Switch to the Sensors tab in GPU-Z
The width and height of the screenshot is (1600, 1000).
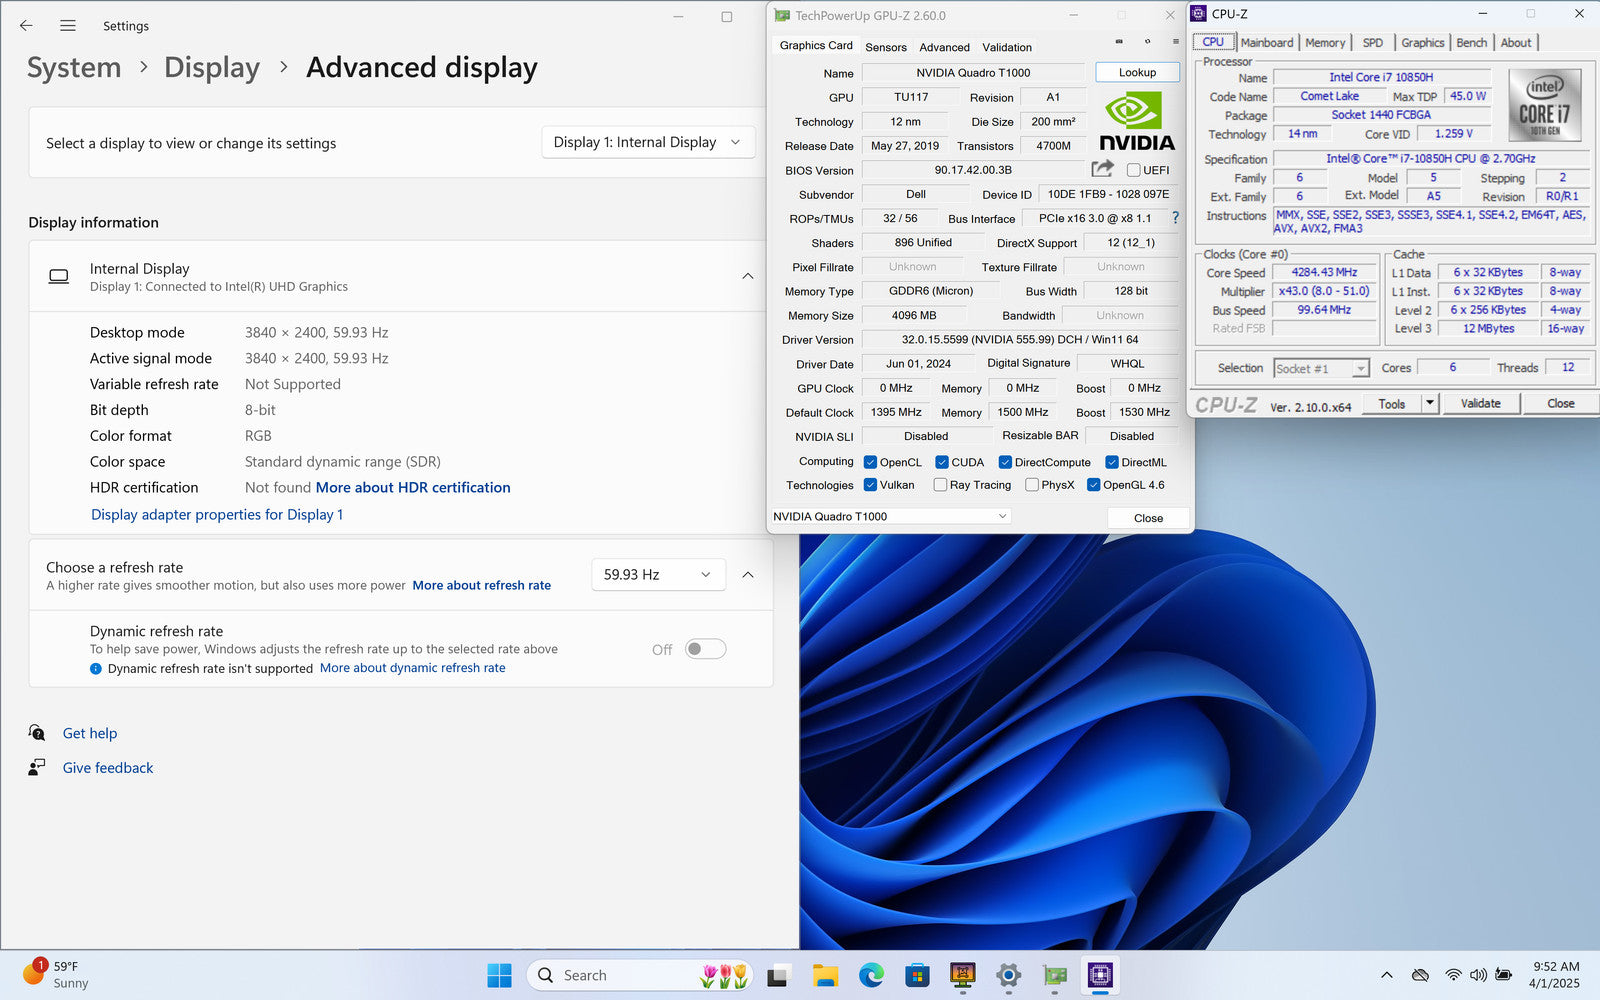[885, 47]
